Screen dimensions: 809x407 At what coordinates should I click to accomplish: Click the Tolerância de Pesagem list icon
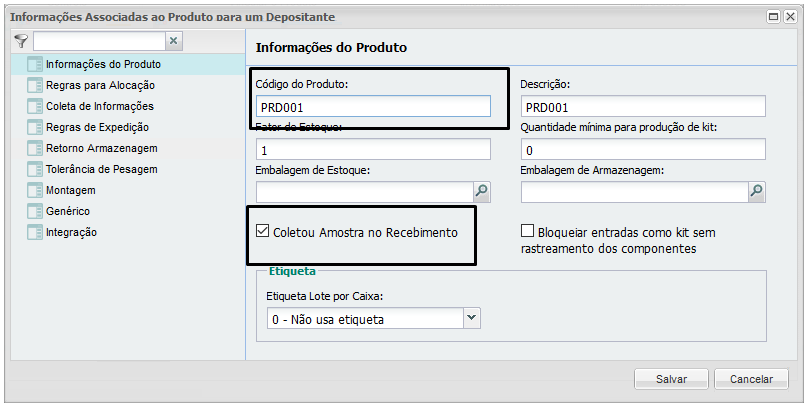34,170
